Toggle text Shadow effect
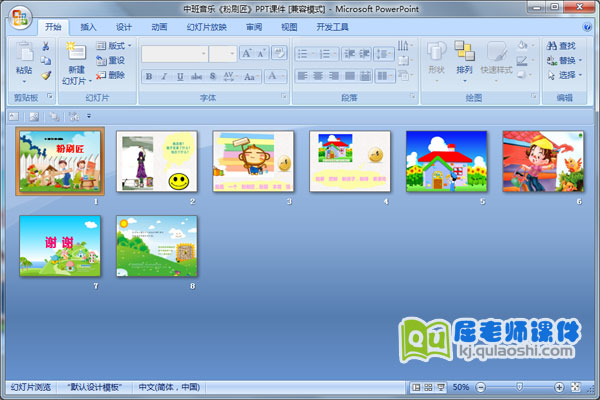The image size is (600, 400). click(213, 76)
